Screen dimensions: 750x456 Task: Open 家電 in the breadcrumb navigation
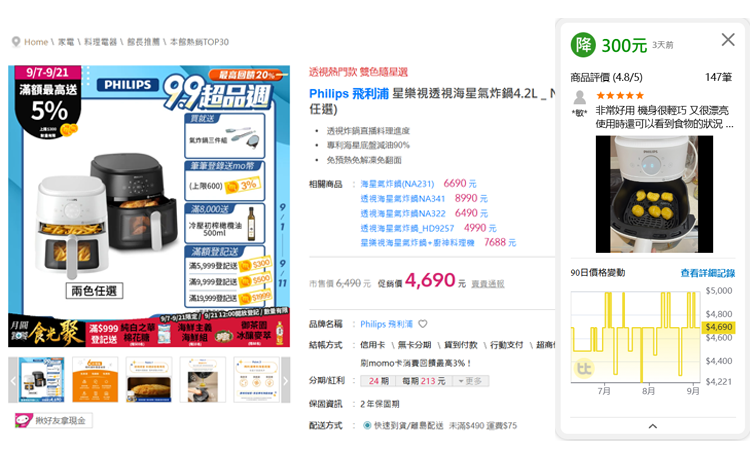[x=66, y=42]
